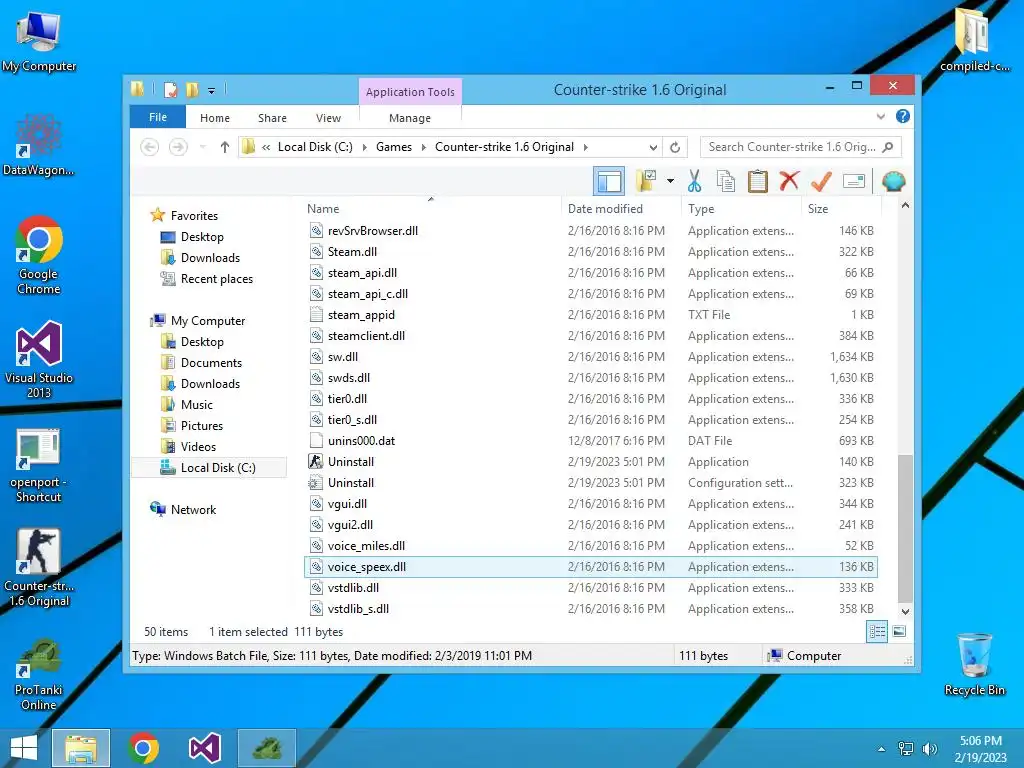Open Visual Studio from the taskbar
Viewport: 1024px width, 768px height.
[204, 748]
